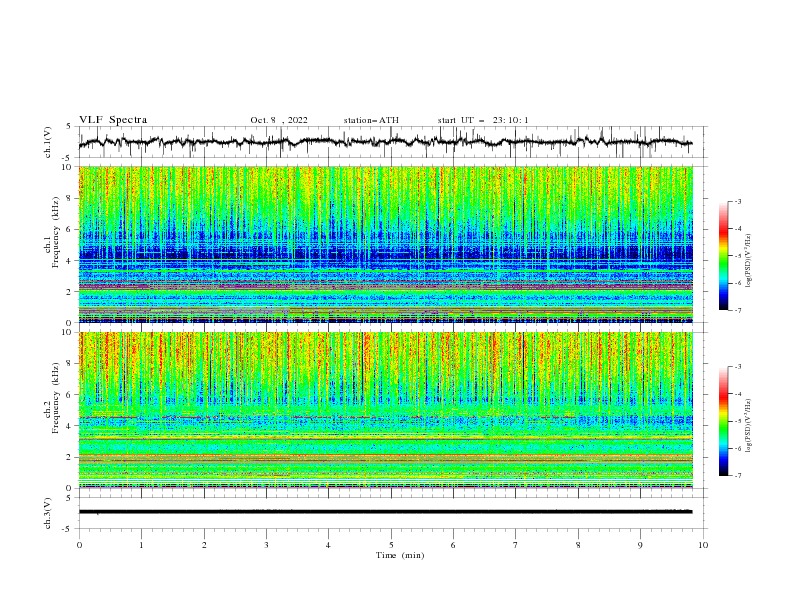Click the ch.1 "Frequency (kHz)" axis label

(x=55, y=233)
